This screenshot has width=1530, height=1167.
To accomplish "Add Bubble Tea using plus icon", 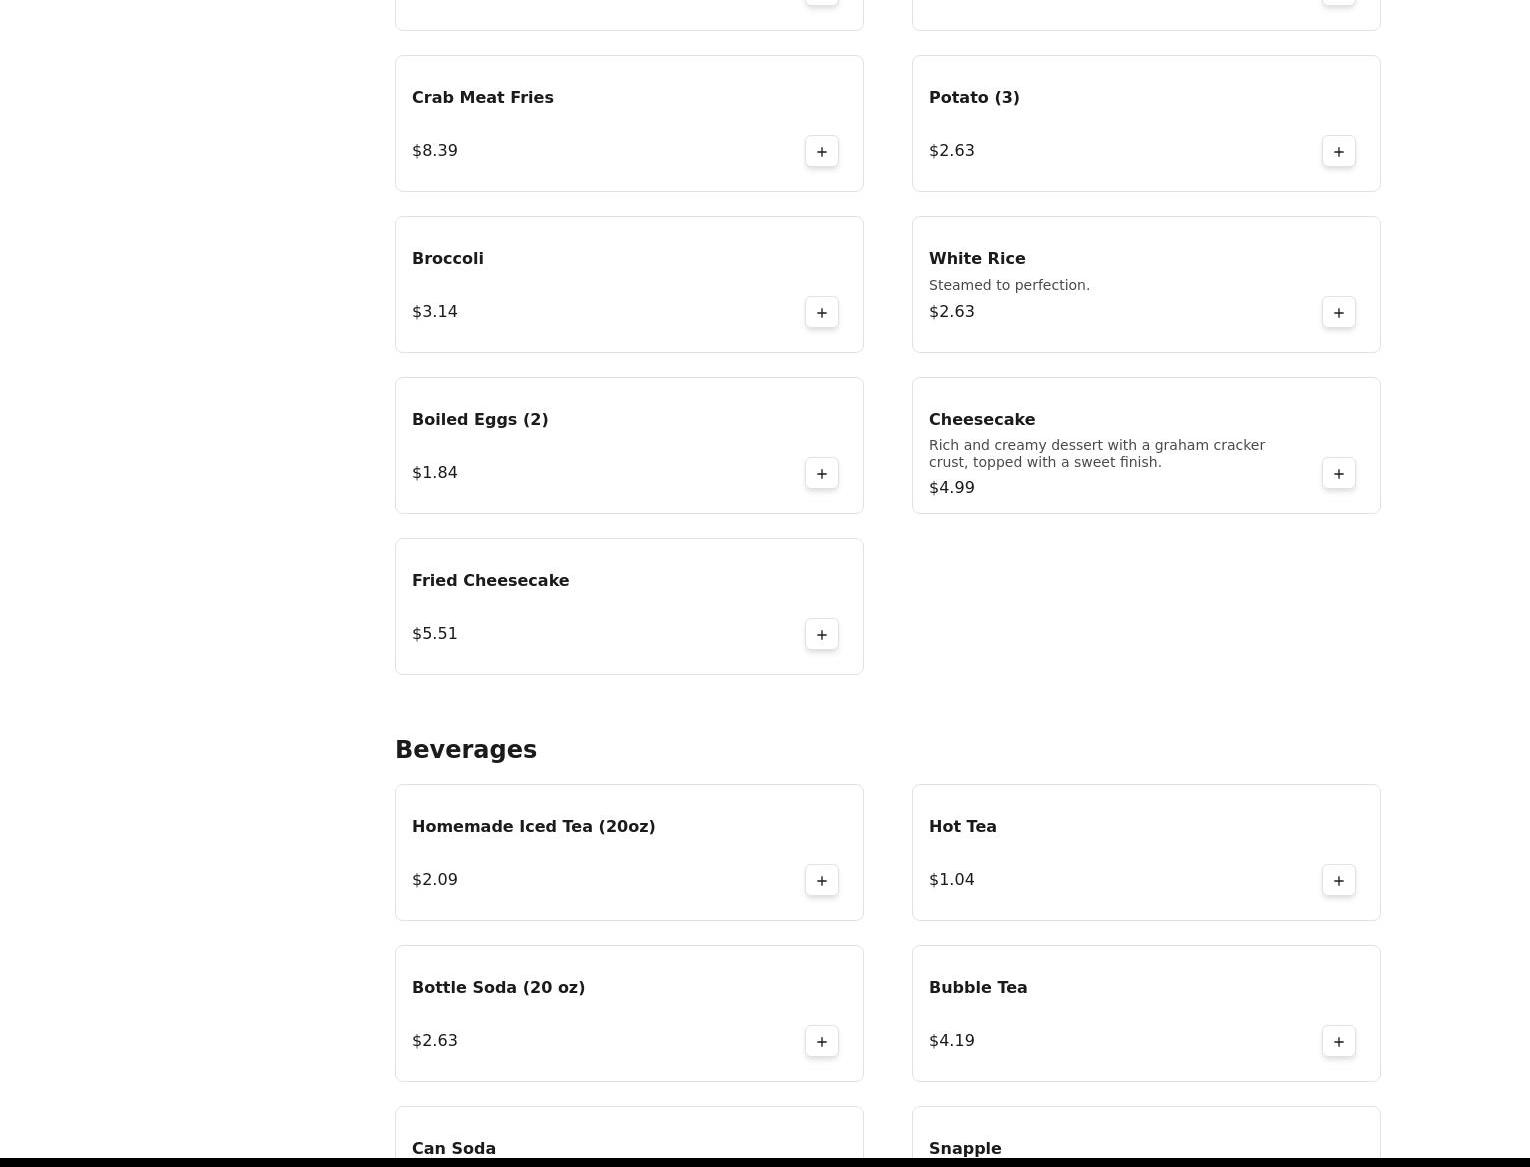I will coord(1339,1042).
